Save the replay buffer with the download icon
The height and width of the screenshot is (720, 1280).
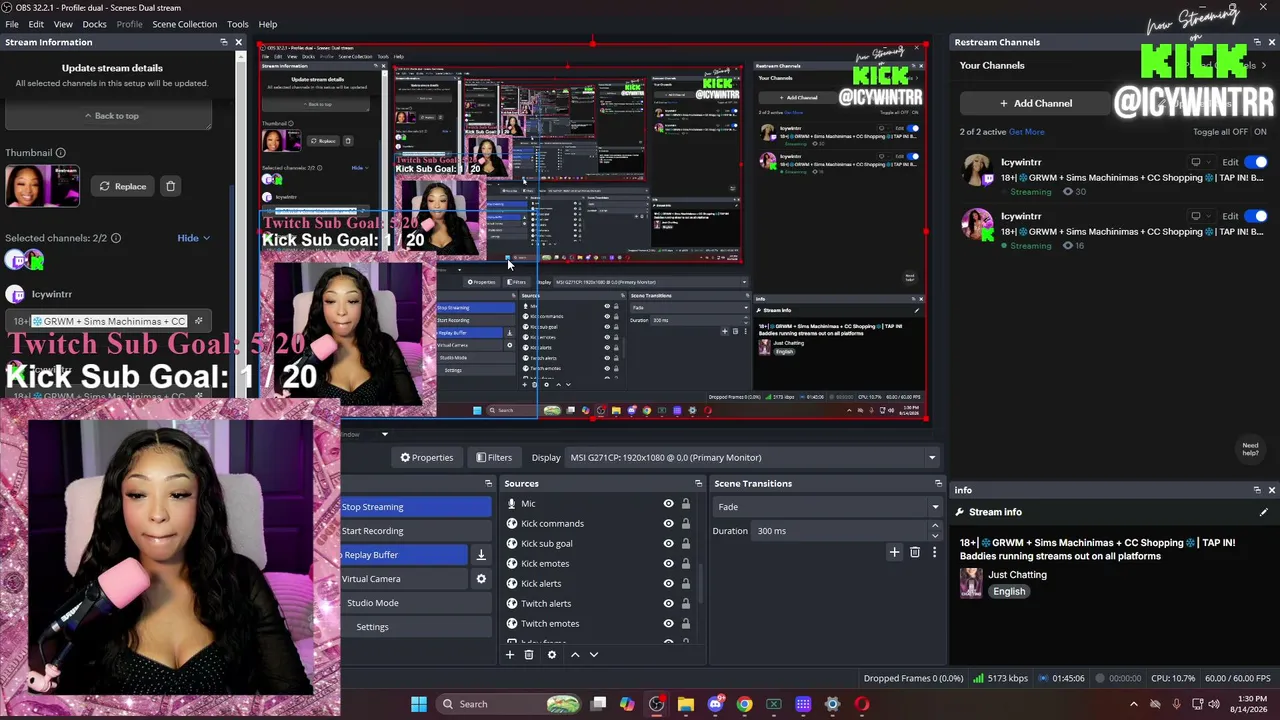coord(481,555)
